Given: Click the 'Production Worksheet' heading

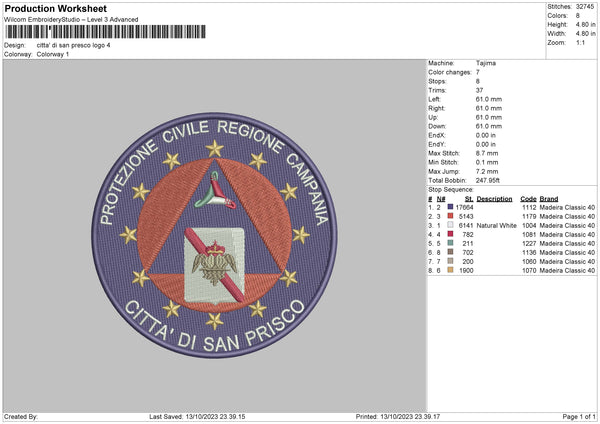Looking at the screenshot, I should pos(55,8).
